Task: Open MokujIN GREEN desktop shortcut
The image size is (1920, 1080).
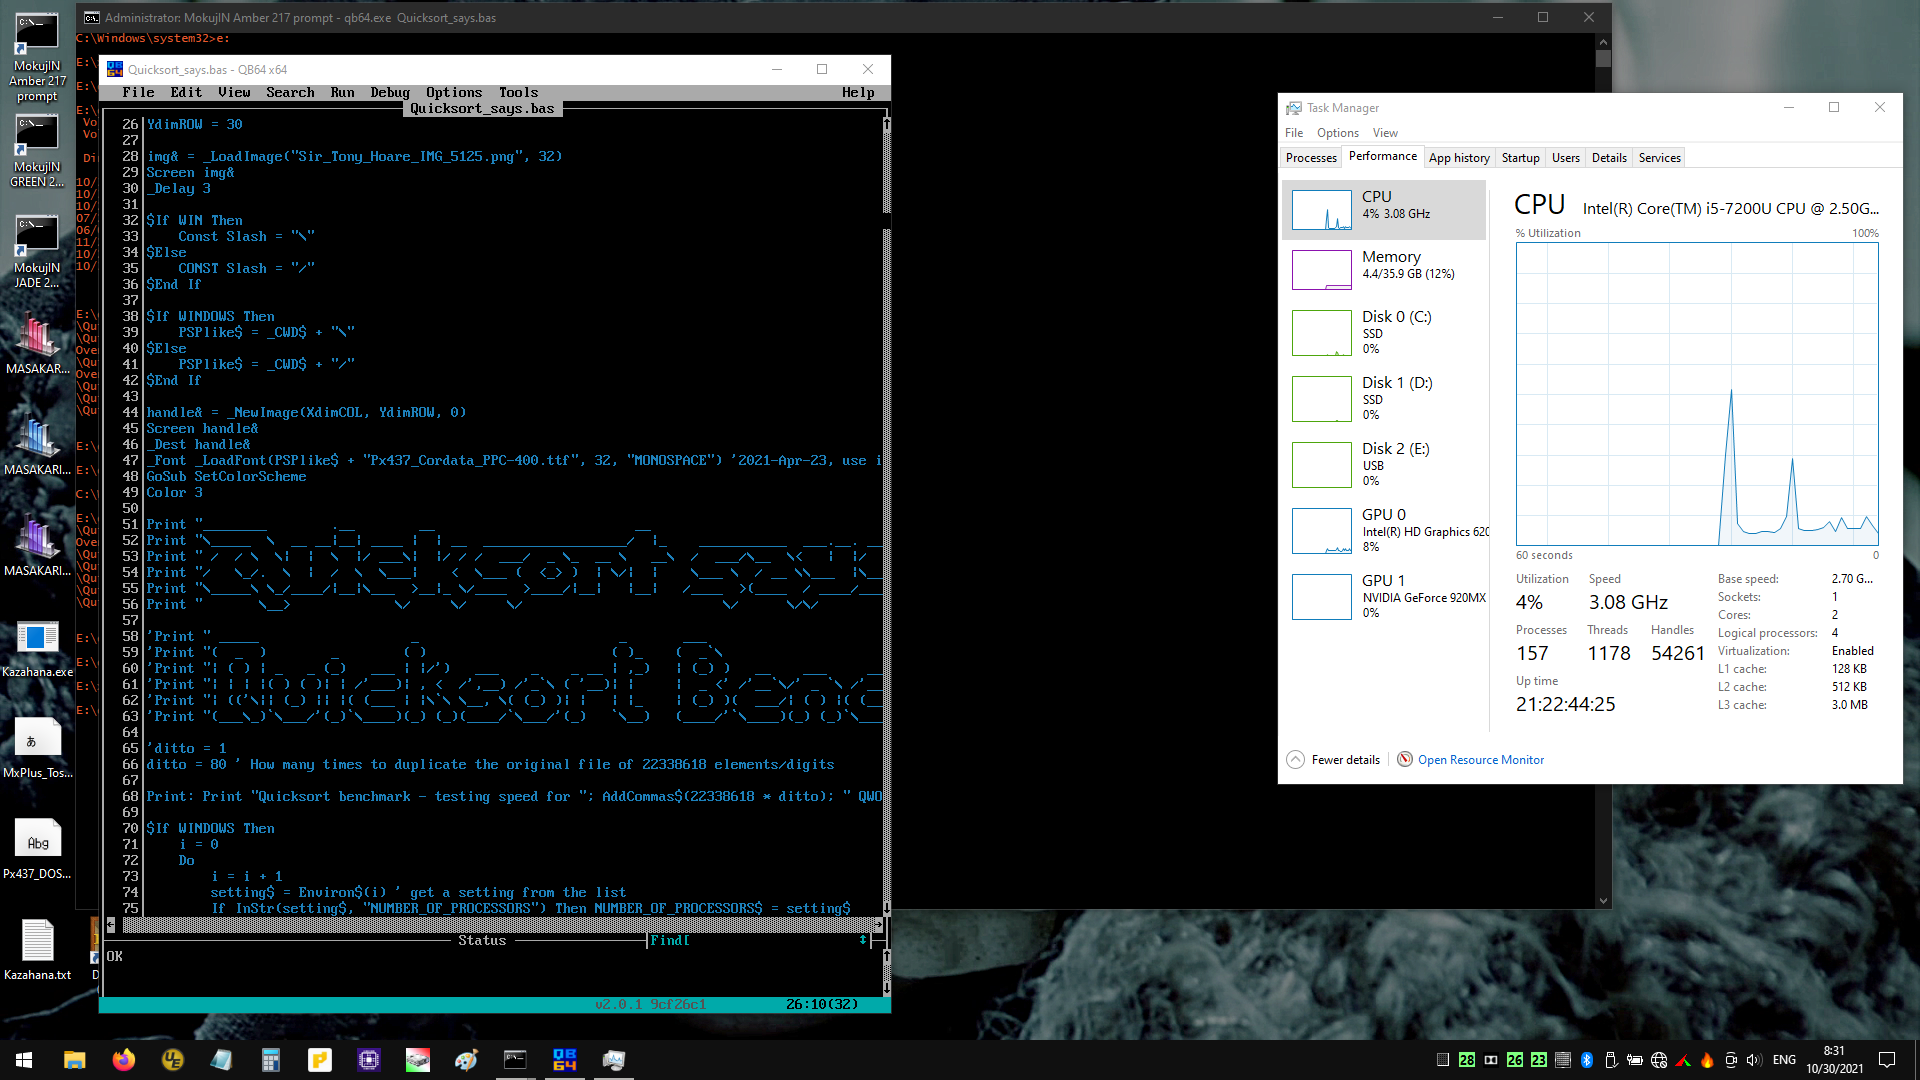Action: click(x=37, y=150)
